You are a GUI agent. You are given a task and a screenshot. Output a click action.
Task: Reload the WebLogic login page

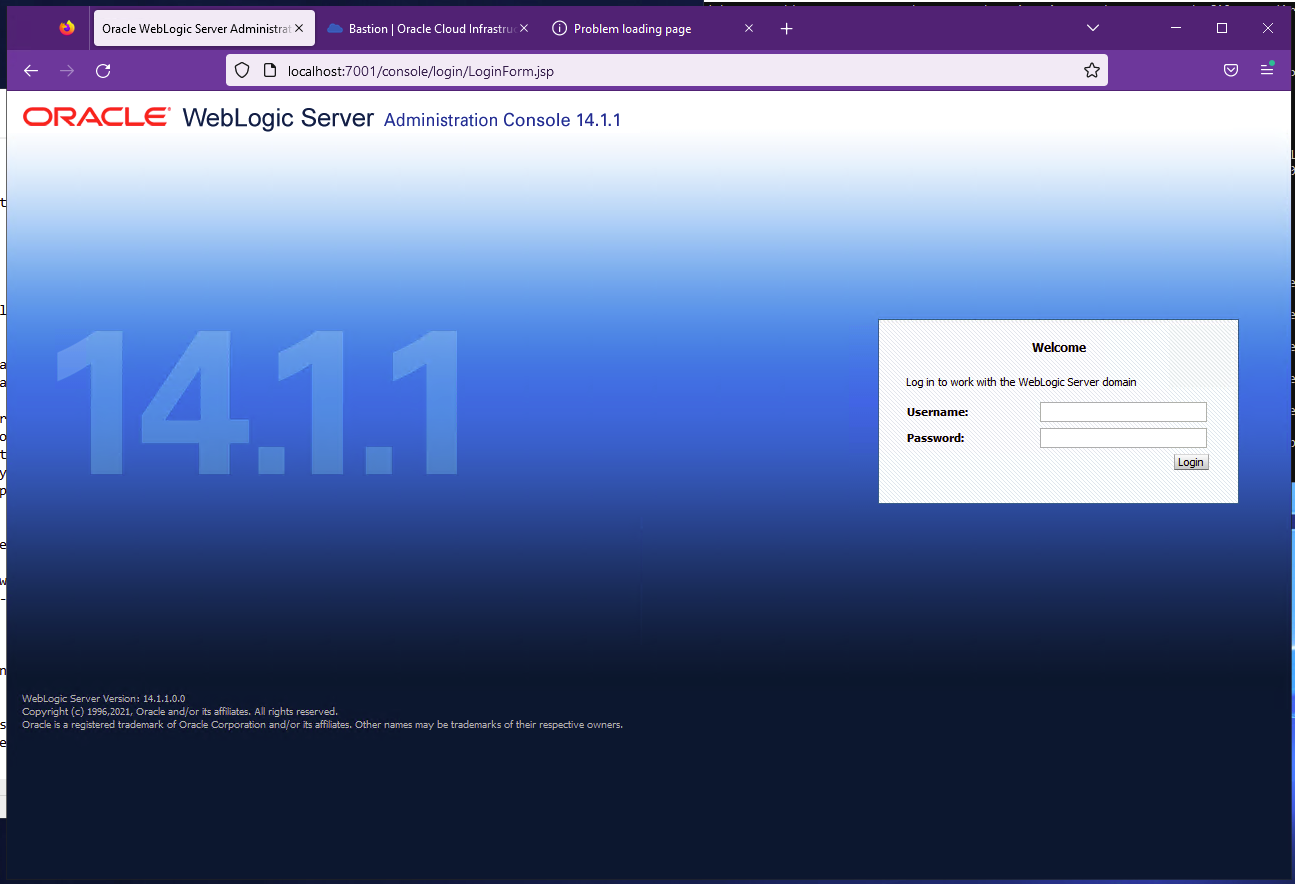tap(103, 70)
